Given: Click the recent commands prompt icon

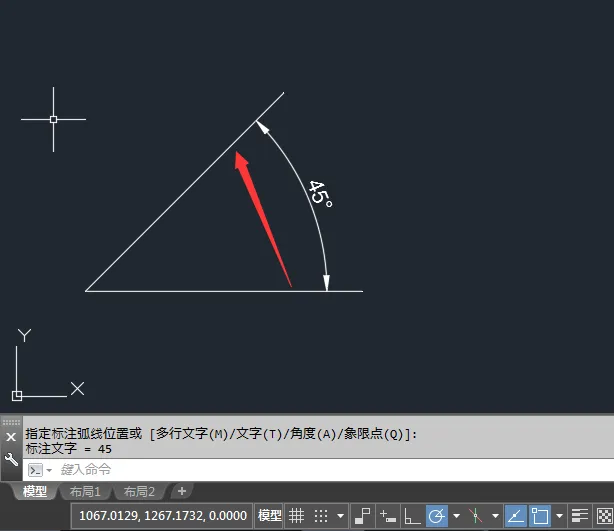Looking at the screenshot, I should tap(36, 470).
